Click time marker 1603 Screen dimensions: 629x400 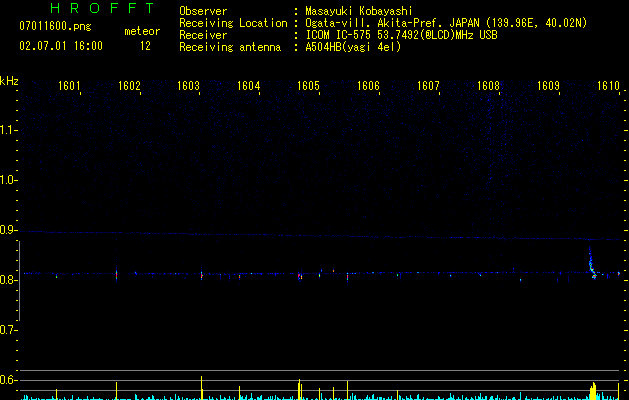pyautogui.click(x=189, y=86)
